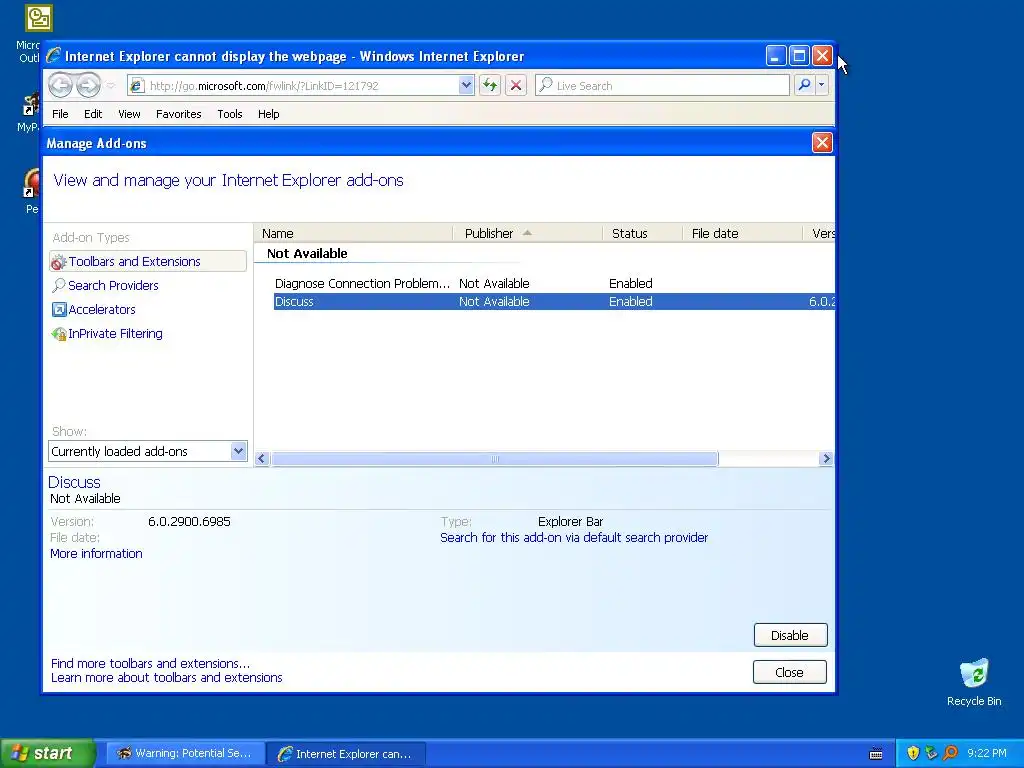Open the Show filter combo box
The height and width of the screenshot is (768, 1024).
pos(148,451)
